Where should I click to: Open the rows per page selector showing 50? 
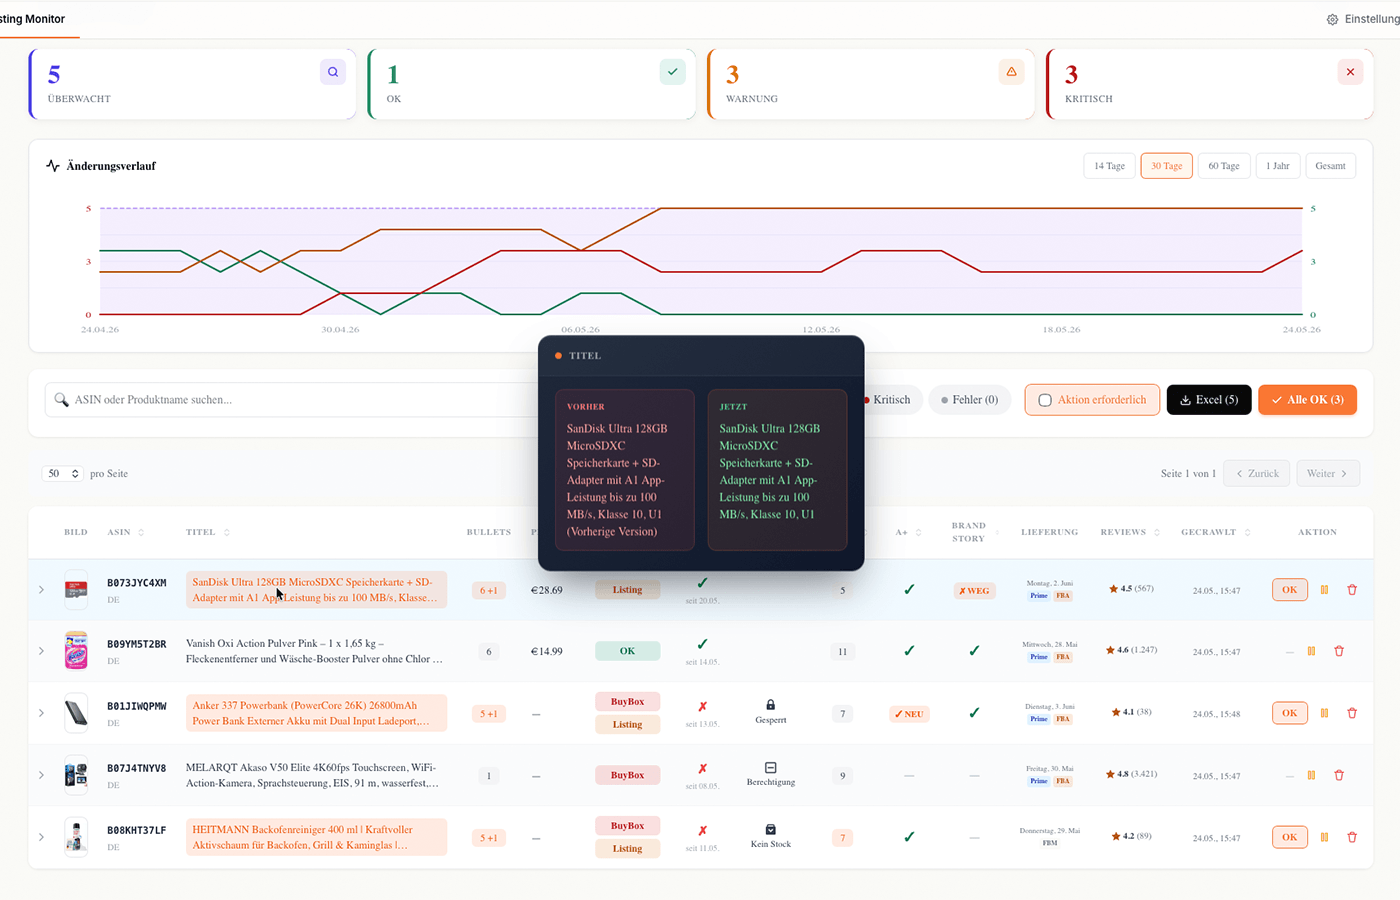[x=62, y=473]
